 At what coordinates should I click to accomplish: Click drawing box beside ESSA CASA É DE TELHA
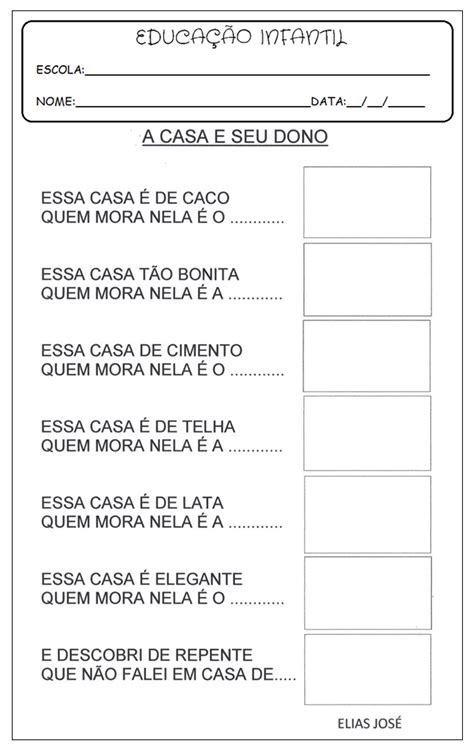click(x=367, y=433)
